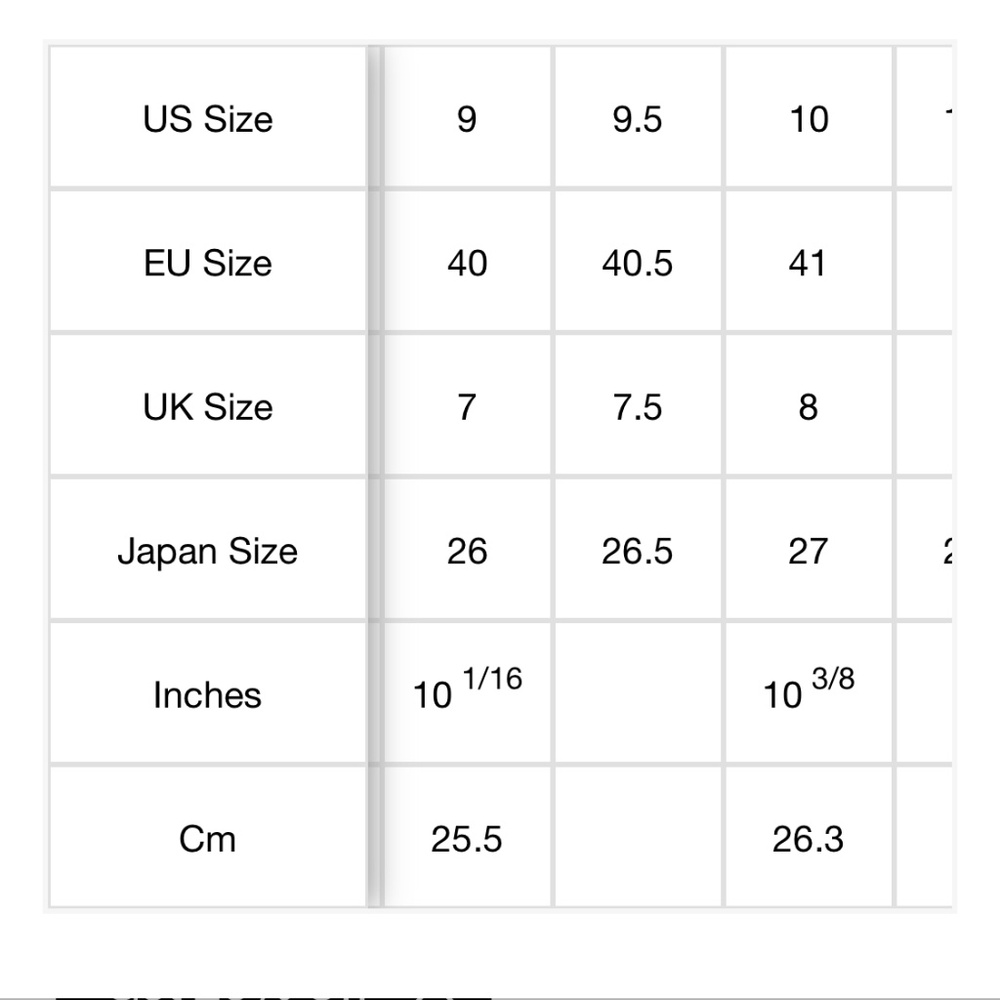Select the 25.5 cm cell
The width and height of the screenshot is (1000, 1000).
[x=467, y=838]
